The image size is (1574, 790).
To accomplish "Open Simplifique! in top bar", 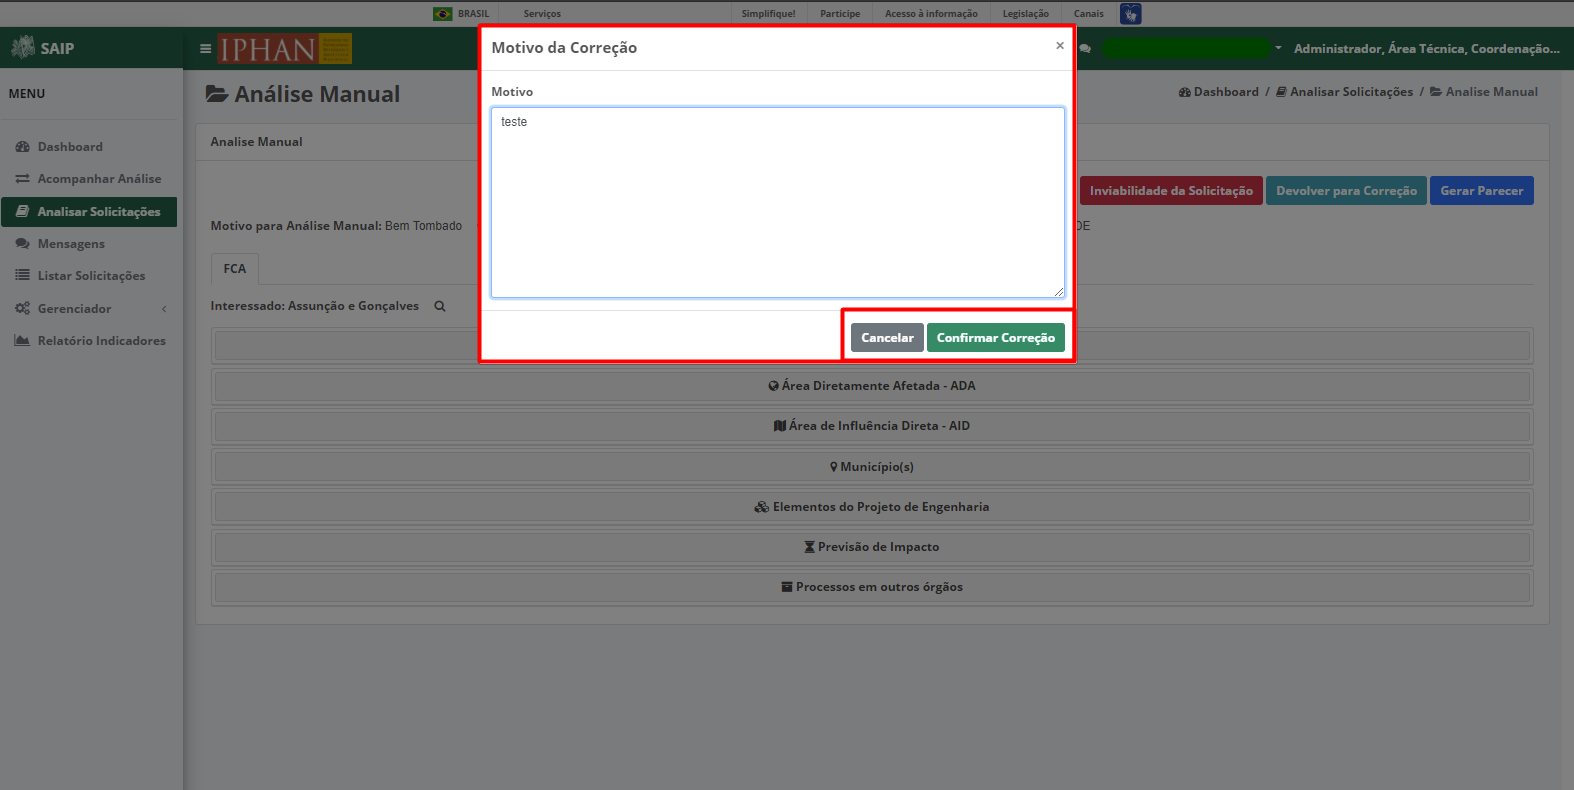I will click(768, 14).
